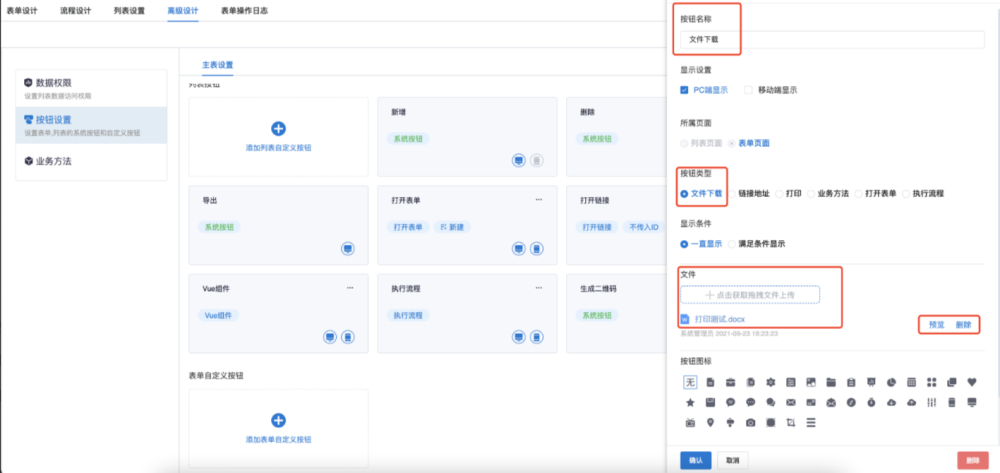Expand the ellipsis menu on Vue组件 card
Viewport: 1000px width, 473px height.
tap(350, 287)
